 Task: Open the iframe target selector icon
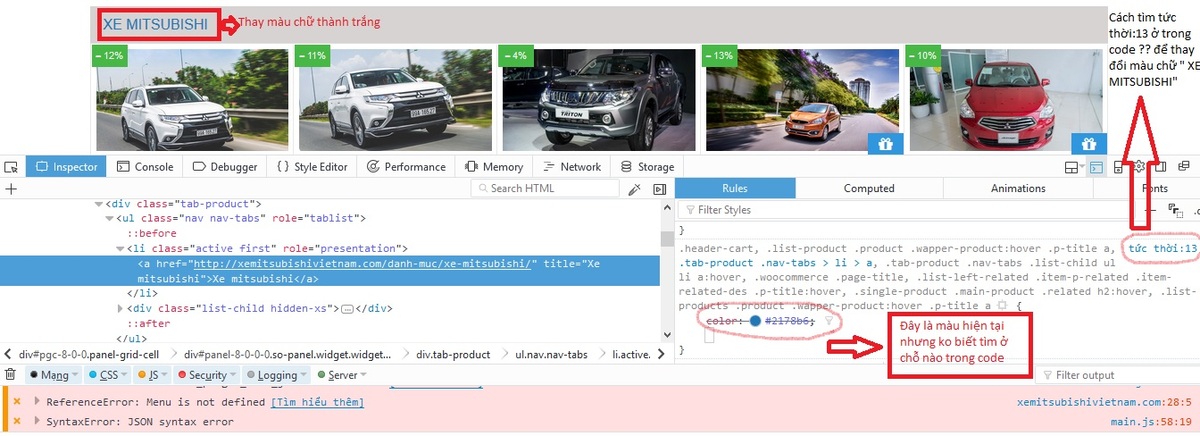[x=1073, y=167]
